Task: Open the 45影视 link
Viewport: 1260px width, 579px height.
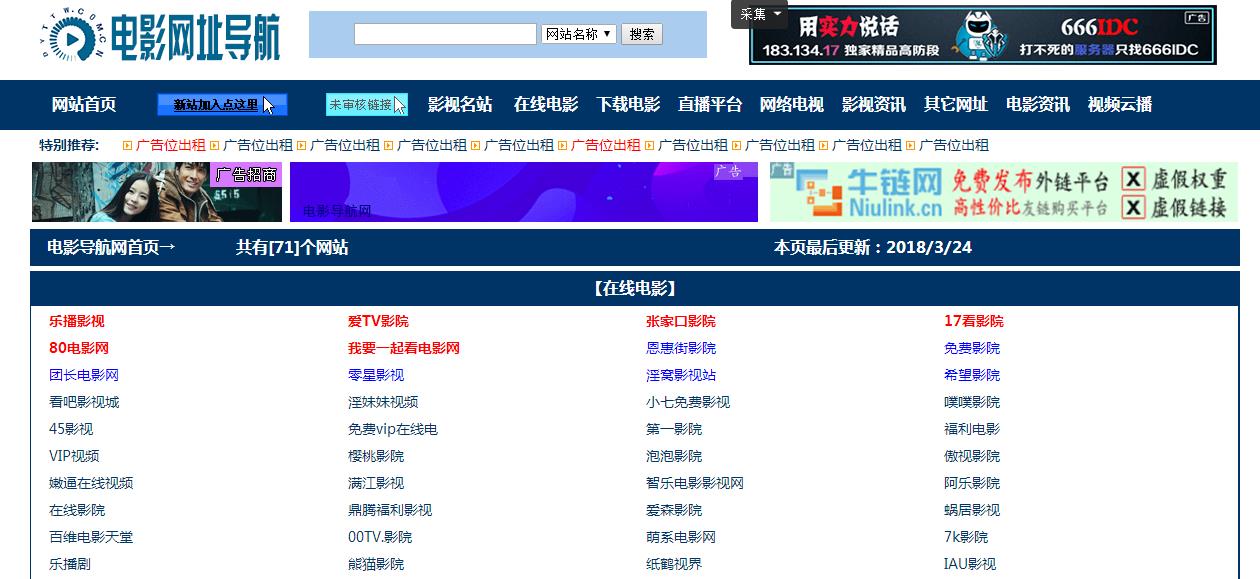Action: tap(71, 429)
